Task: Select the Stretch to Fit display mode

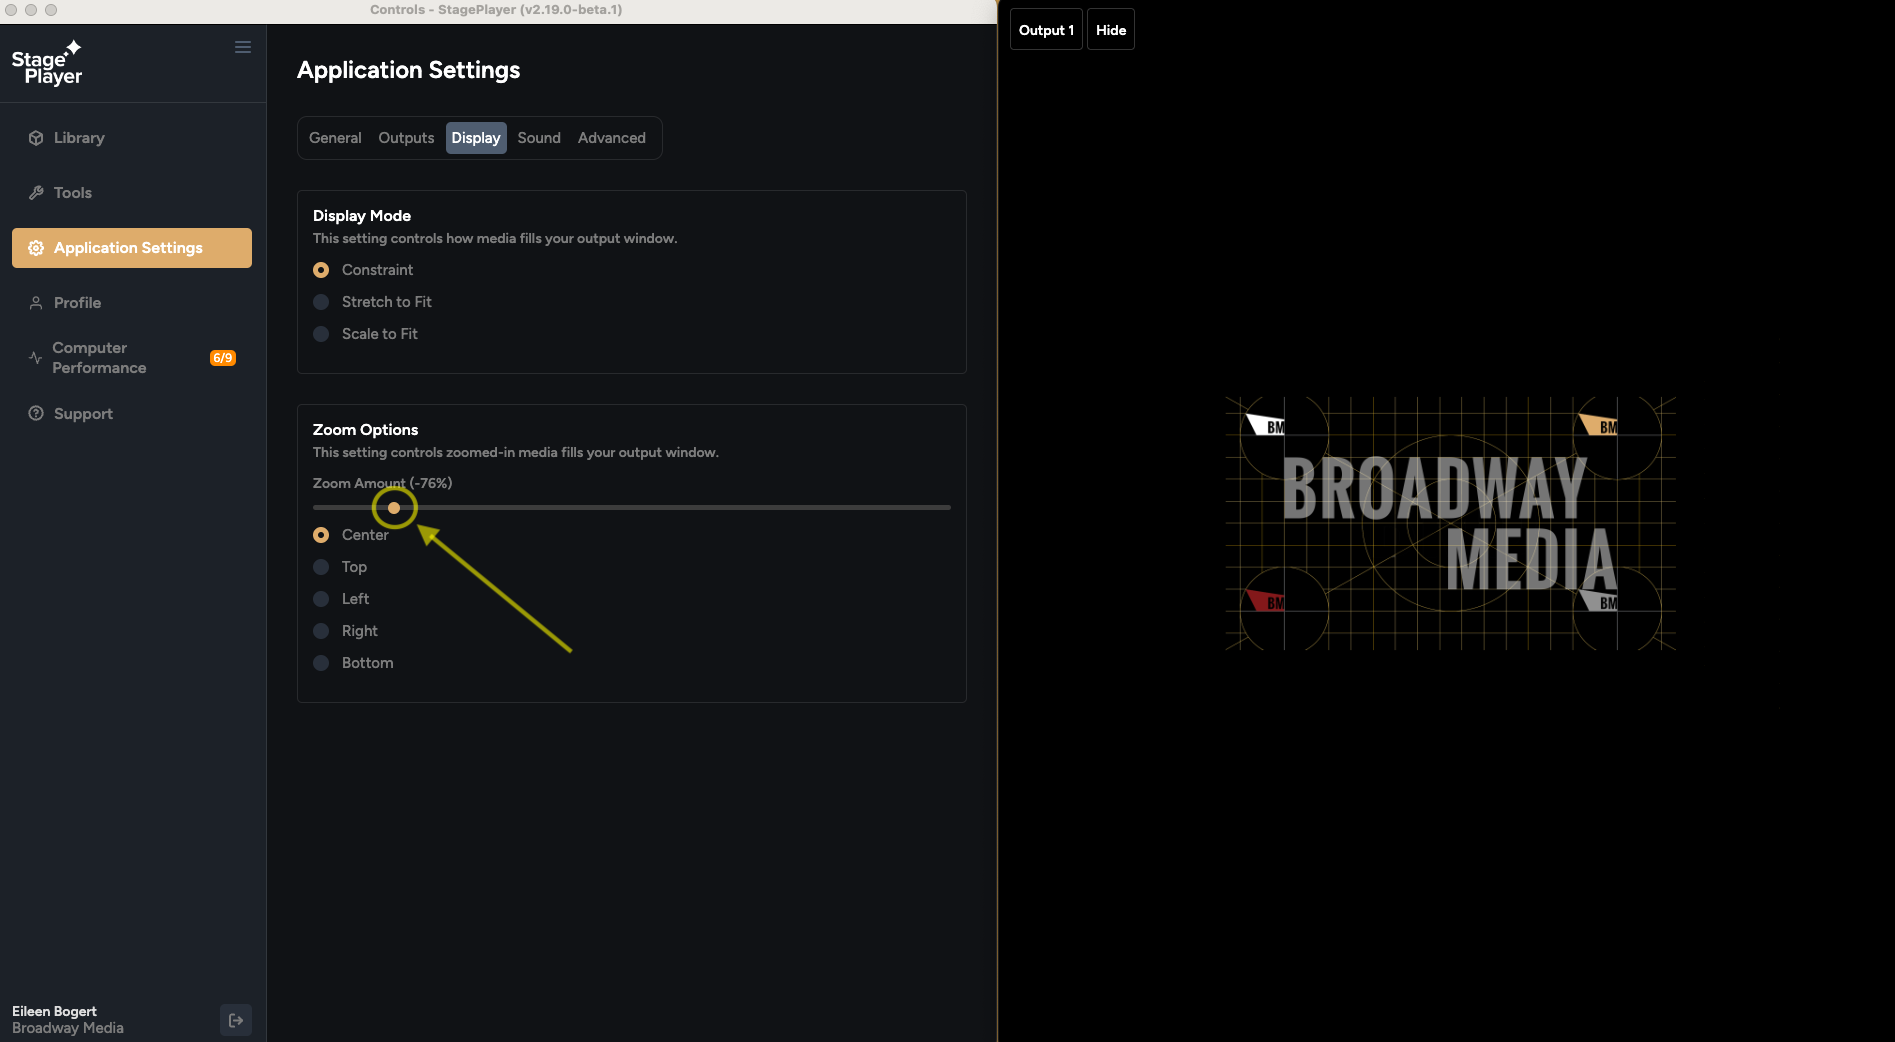Action: 321,302
